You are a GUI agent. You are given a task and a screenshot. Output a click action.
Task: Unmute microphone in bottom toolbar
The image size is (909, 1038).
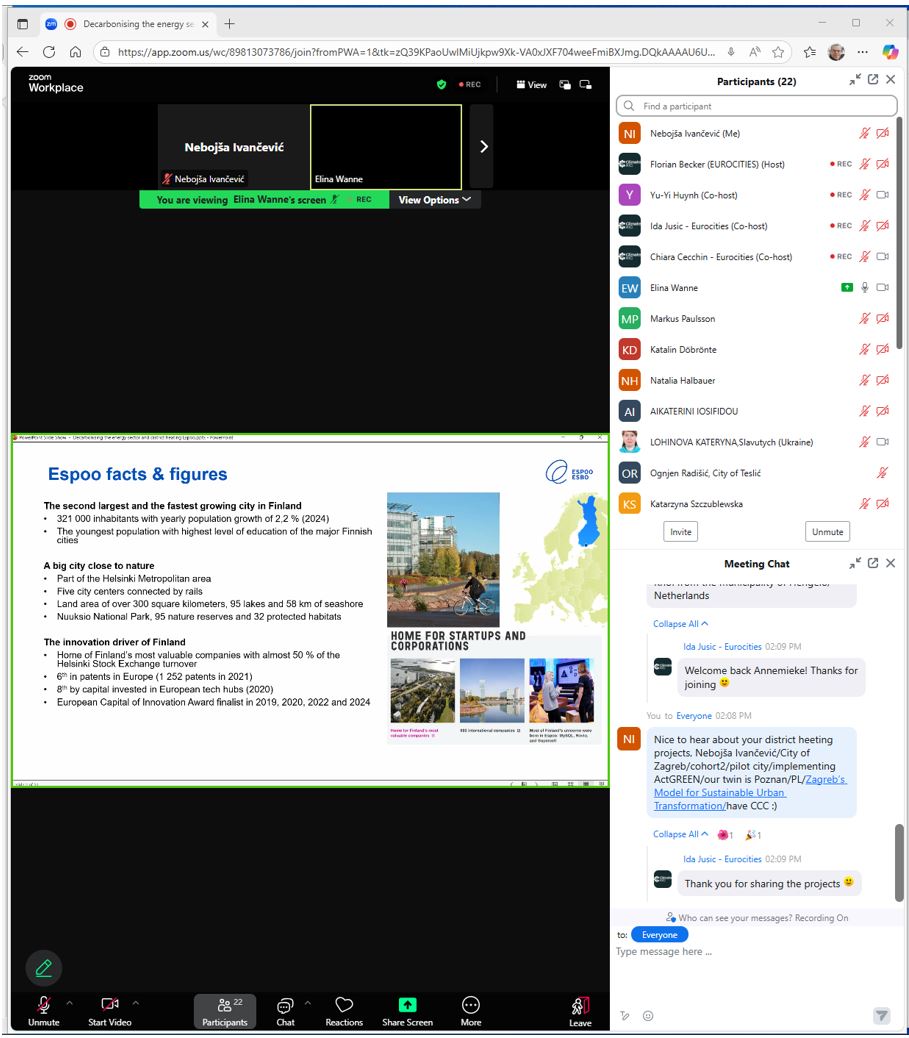[44, 1005]
